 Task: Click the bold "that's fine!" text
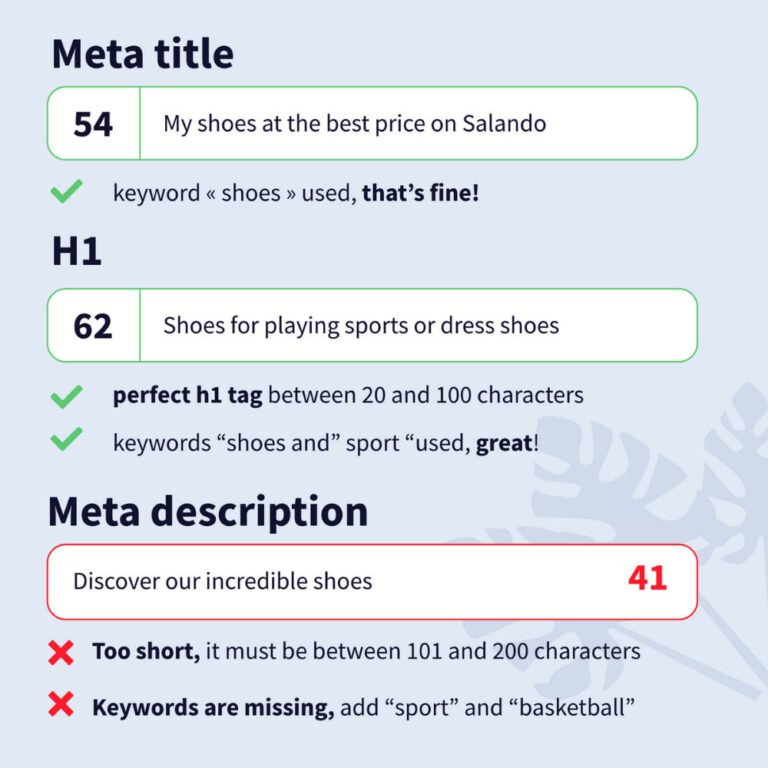[x=420, y=192]
